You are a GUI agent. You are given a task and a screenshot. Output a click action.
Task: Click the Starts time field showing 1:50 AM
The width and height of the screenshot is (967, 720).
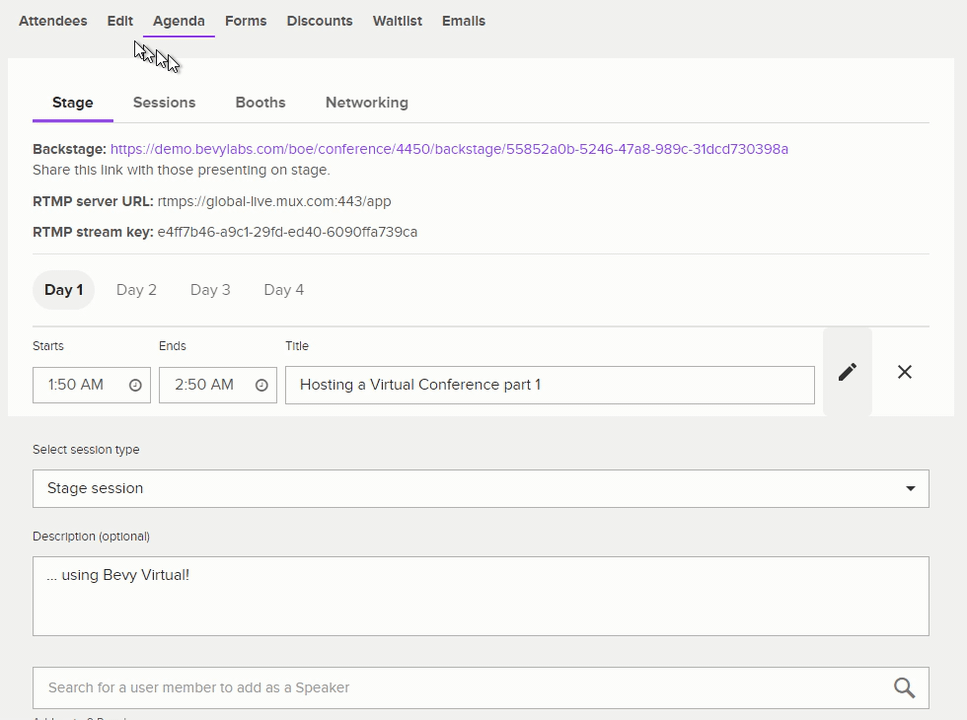(92, 385)
